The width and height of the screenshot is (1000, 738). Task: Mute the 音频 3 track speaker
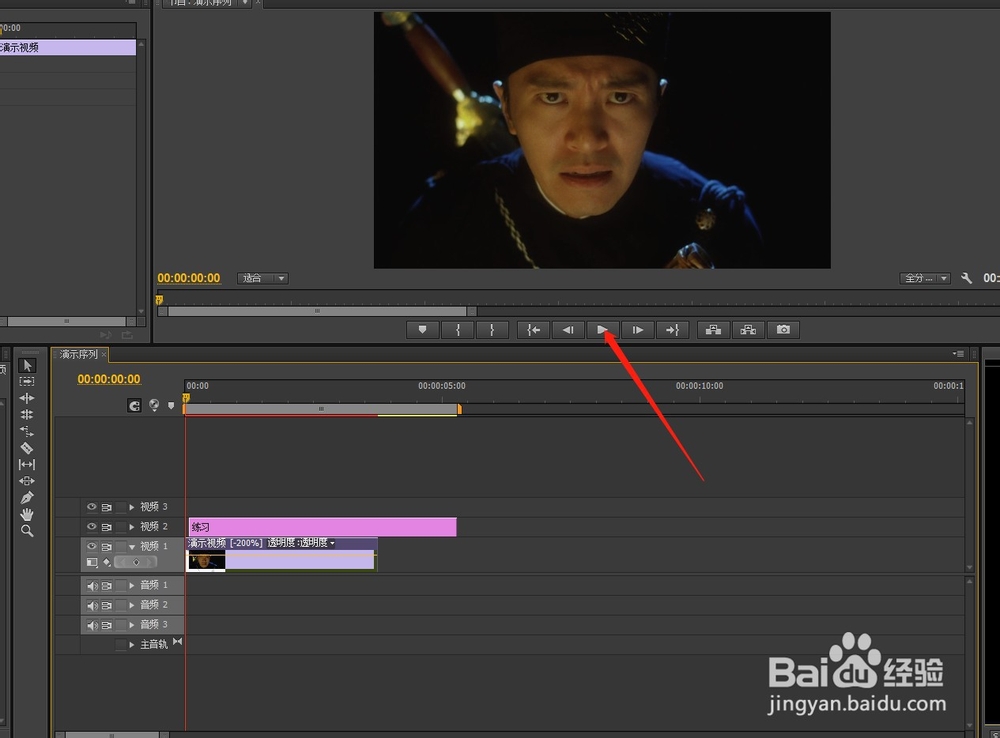(x=92, y=625)
